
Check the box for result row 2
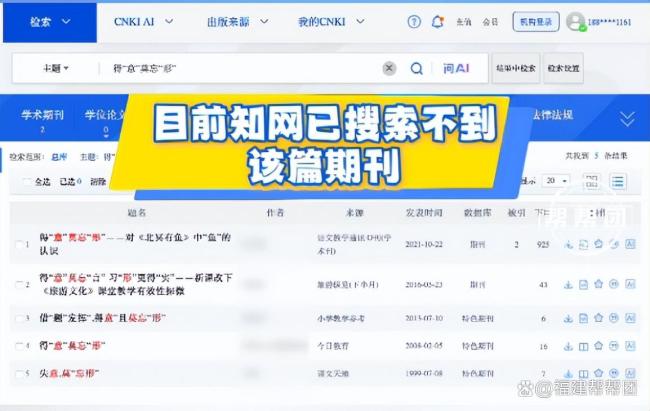point(19,285)
